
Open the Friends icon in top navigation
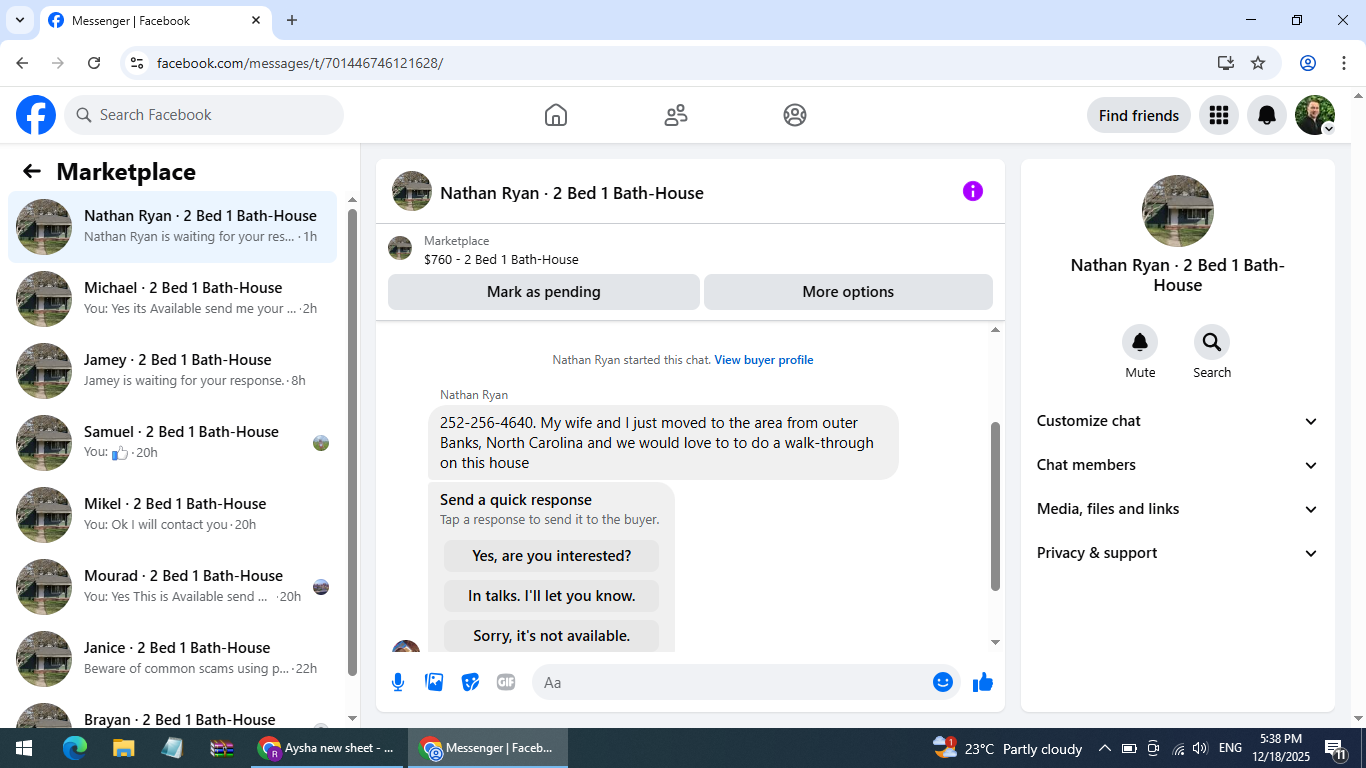(x=676, y=115)
